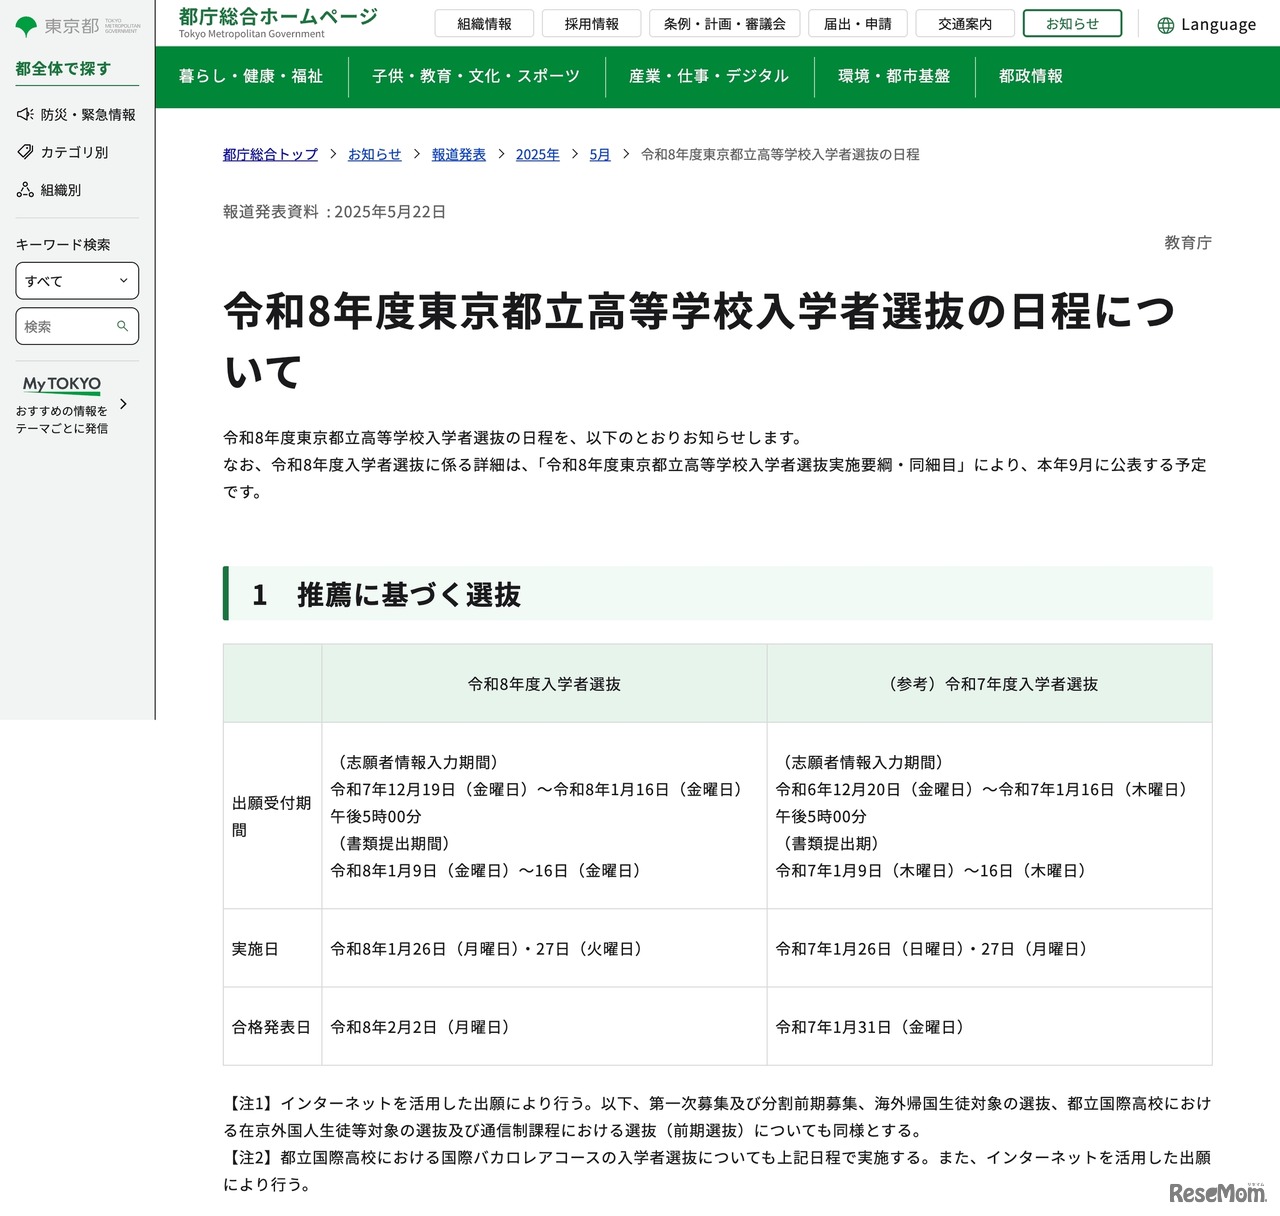Viewport: 1280px width, 1216px height.
Task: Open 子供・教育・文化・スポーツ menu
Action: 476,76
